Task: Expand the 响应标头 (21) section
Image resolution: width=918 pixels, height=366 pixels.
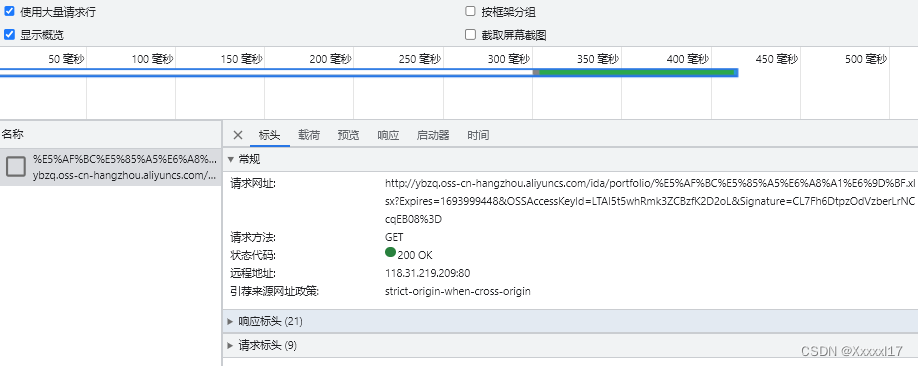Action: (570, 321)
